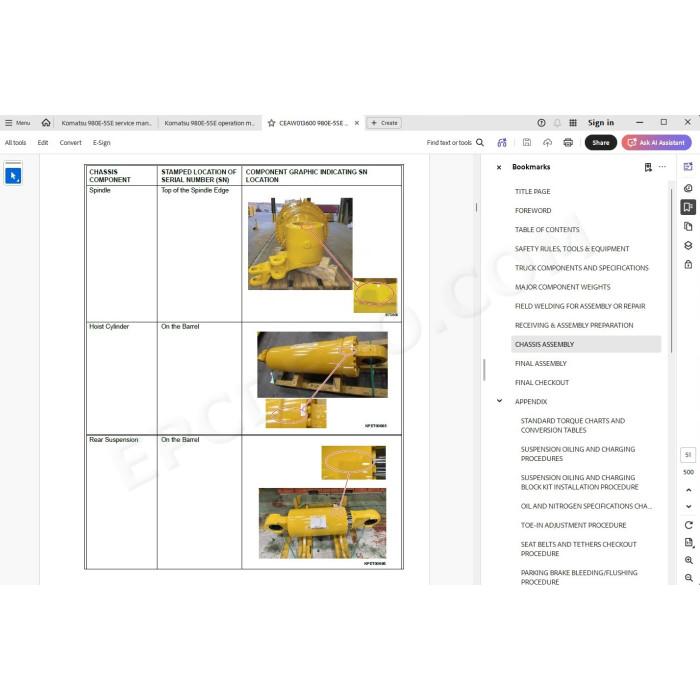Viewport: 700px width, 700px height.
Task: Zoom out with the magnifier minus icon
Action: (688, 578)
